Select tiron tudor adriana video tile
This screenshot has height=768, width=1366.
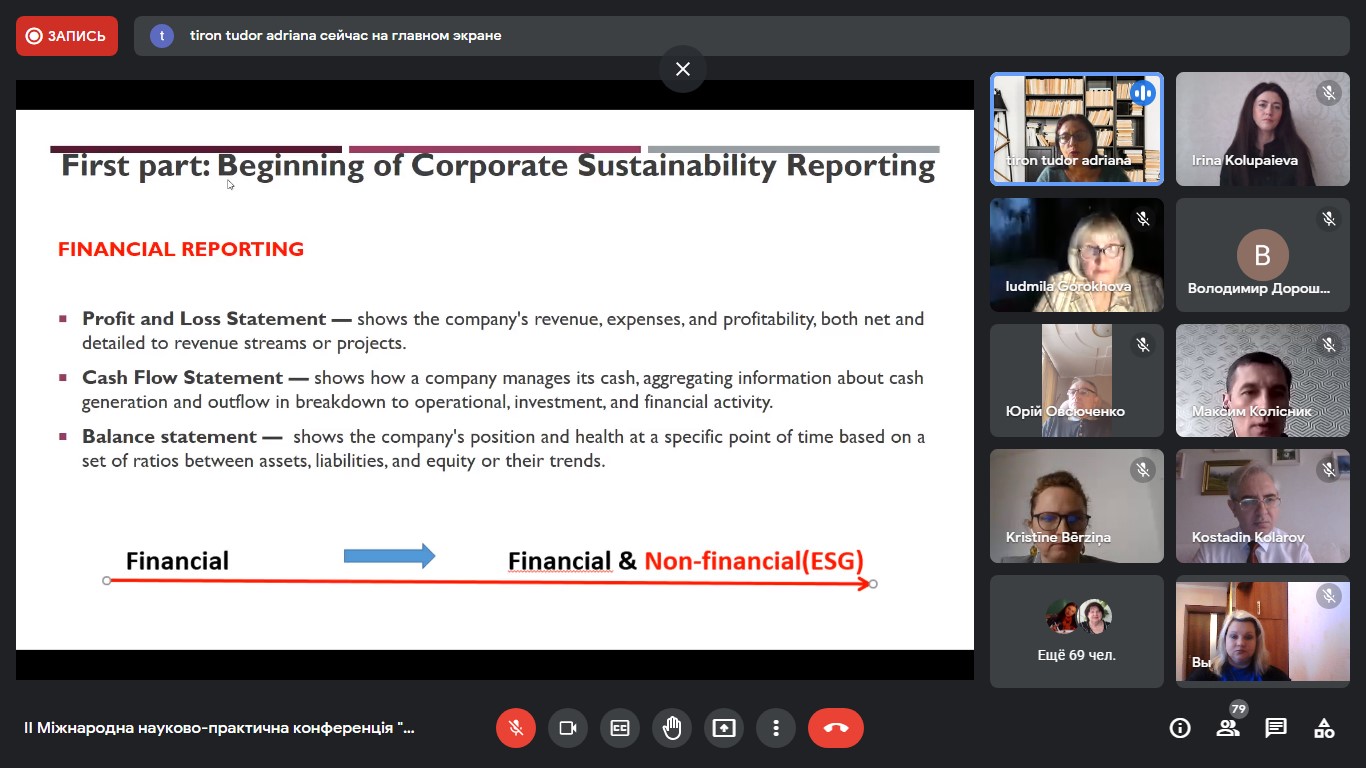click(1077, 129)
